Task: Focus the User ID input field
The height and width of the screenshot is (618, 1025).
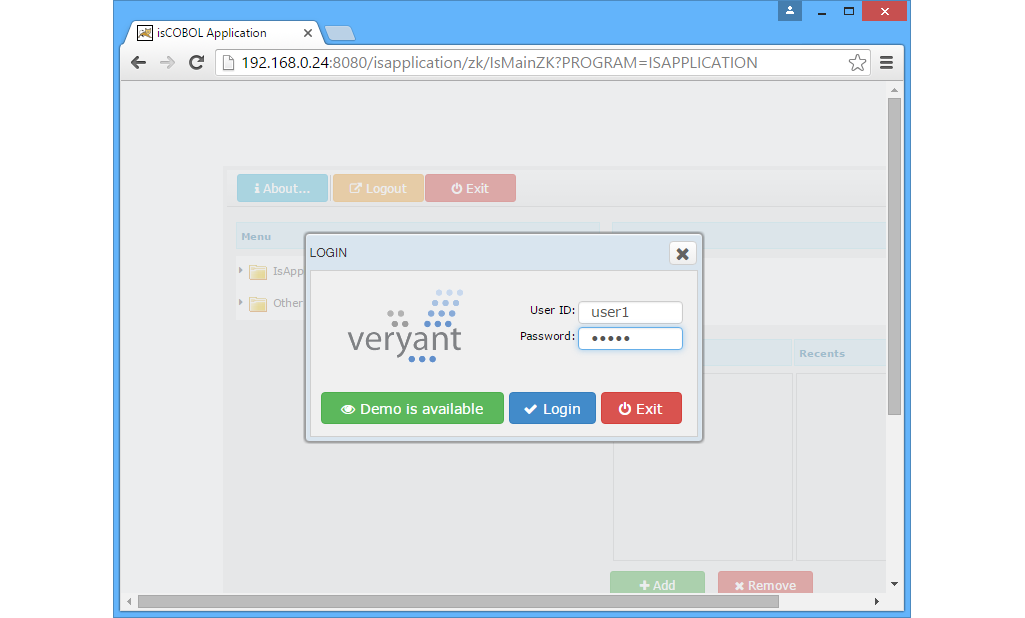Action: (630, 312)
